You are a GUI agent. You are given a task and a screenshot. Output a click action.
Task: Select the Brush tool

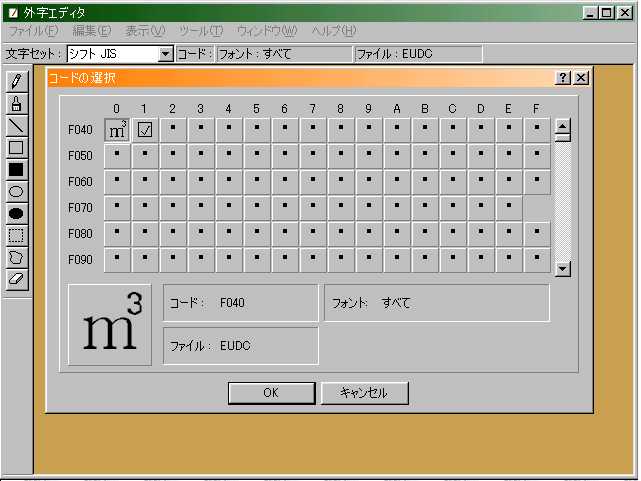[16, 103]
